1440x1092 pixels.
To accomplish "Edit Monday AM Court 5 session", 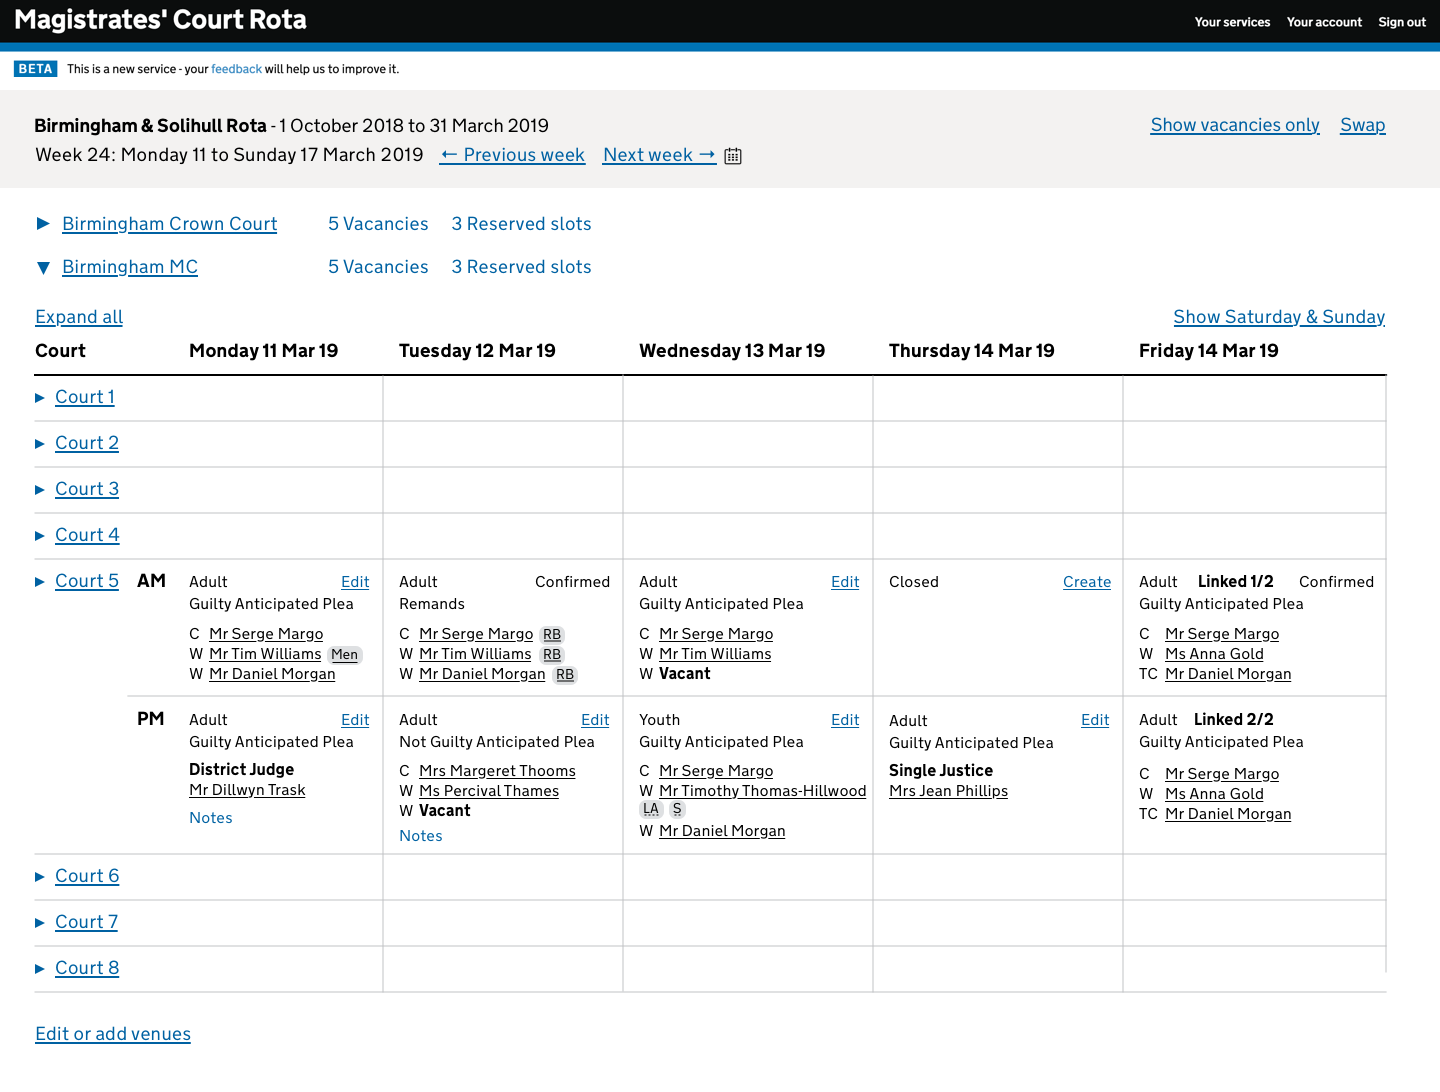I will (x=354, y=582).
